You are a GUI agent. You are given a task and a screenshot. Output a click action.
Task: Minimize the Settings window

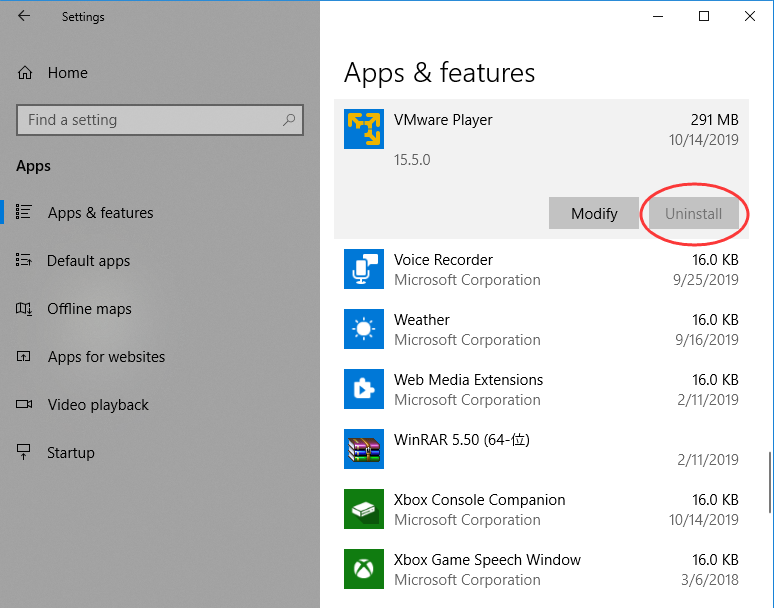[658, 16]
